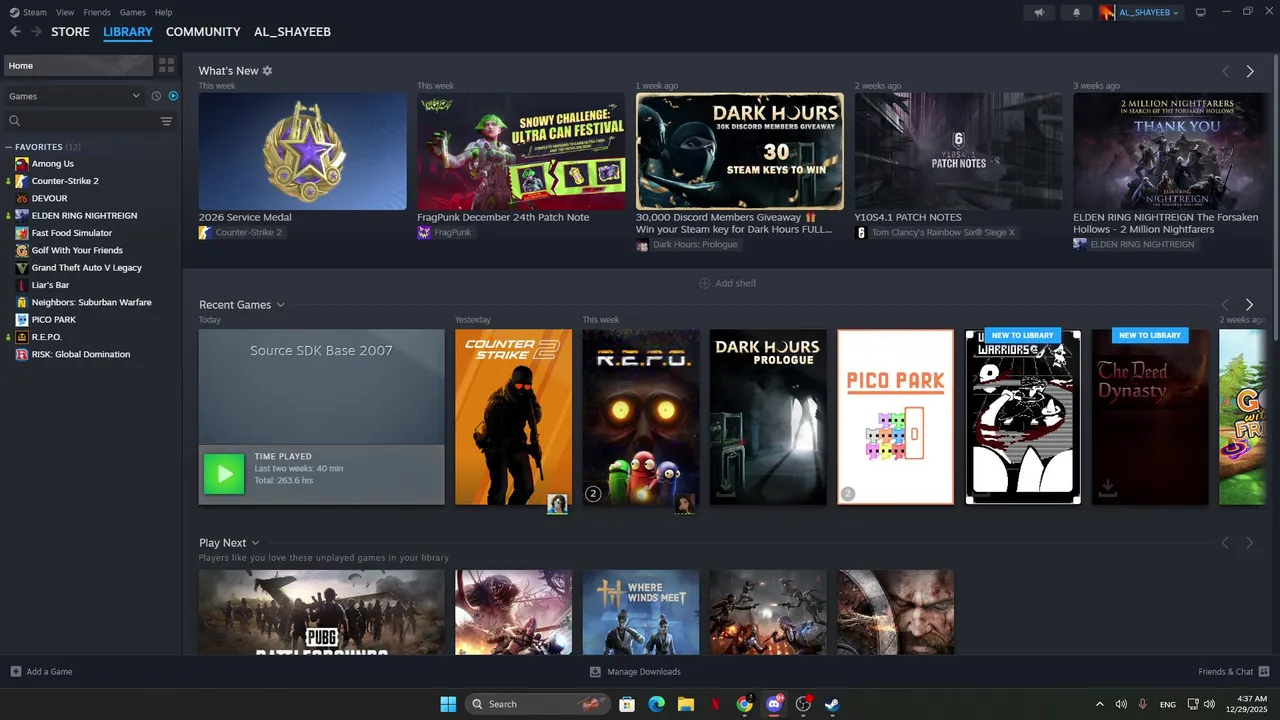Click Add a Game
The width and height of the screenshot is (1280, 720).
tap(42, 672)
